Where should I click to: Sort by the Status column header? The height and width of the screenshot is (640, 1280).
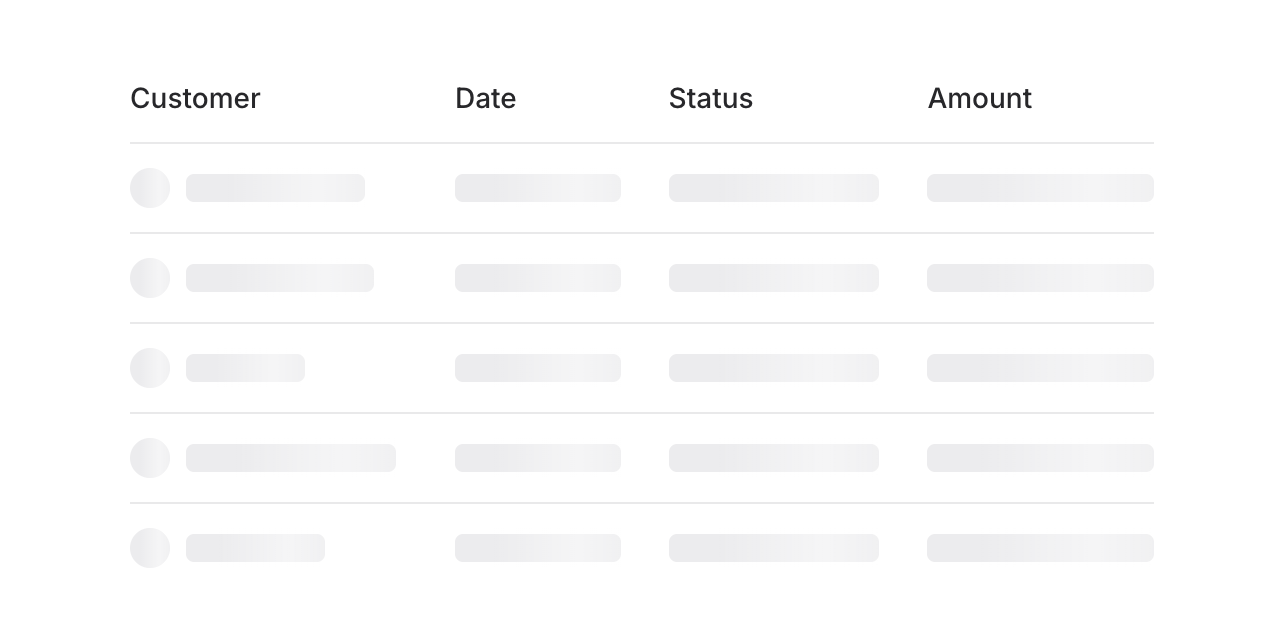coord(711,98)
